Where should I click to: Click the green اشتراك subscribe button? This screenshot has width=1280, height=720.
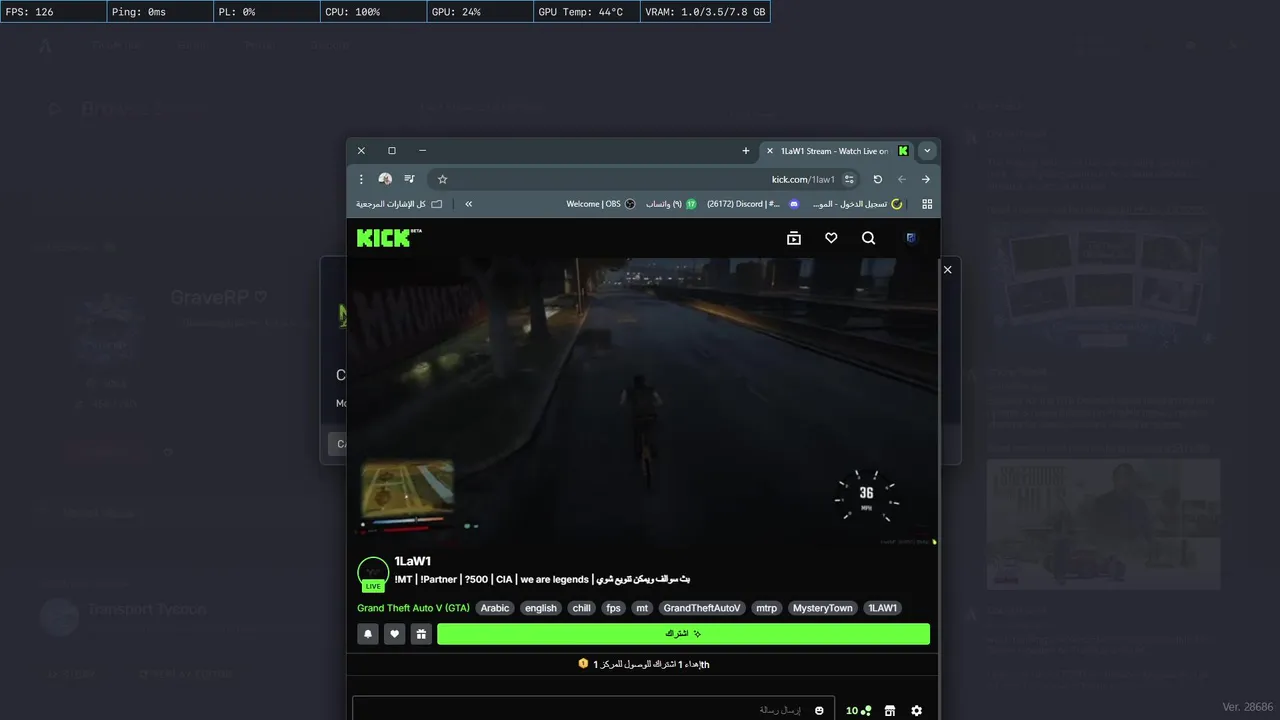pos(683,634)
